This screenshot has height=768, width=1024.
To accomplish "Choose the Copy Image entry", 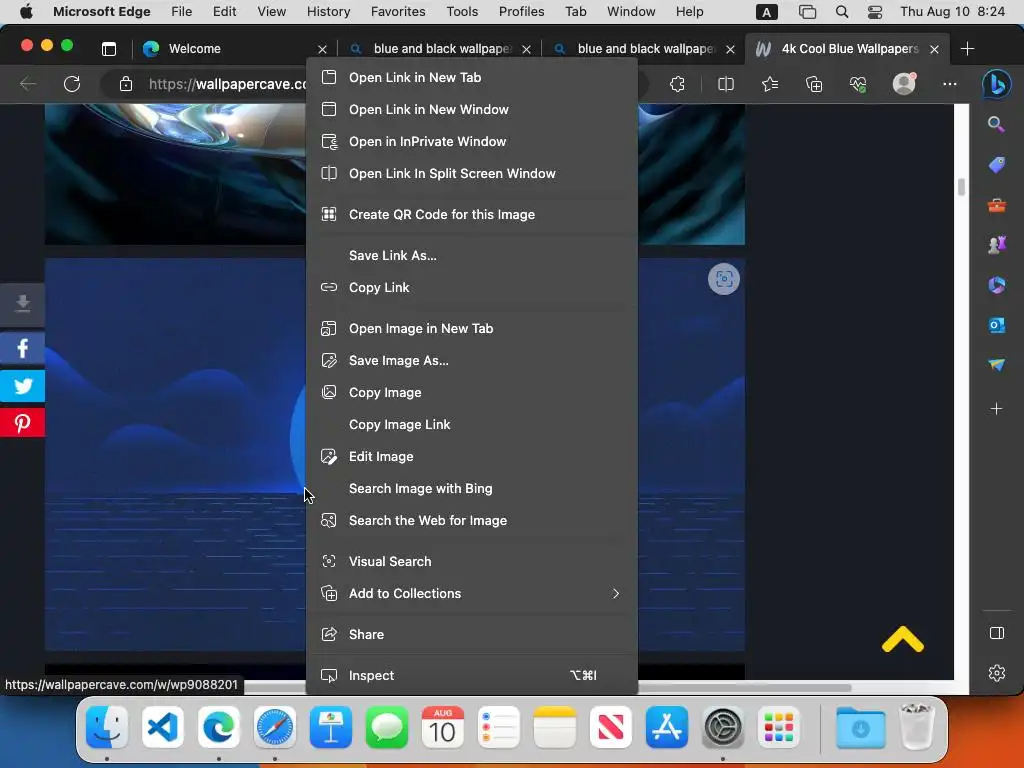I will coord(472,393).
